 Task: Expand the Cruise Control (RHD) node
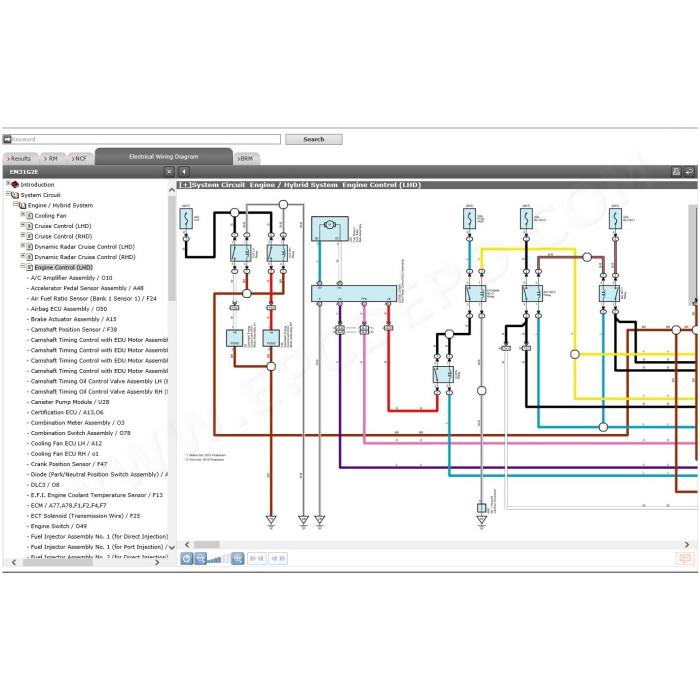pyautogui.click(x=23, y=235)
